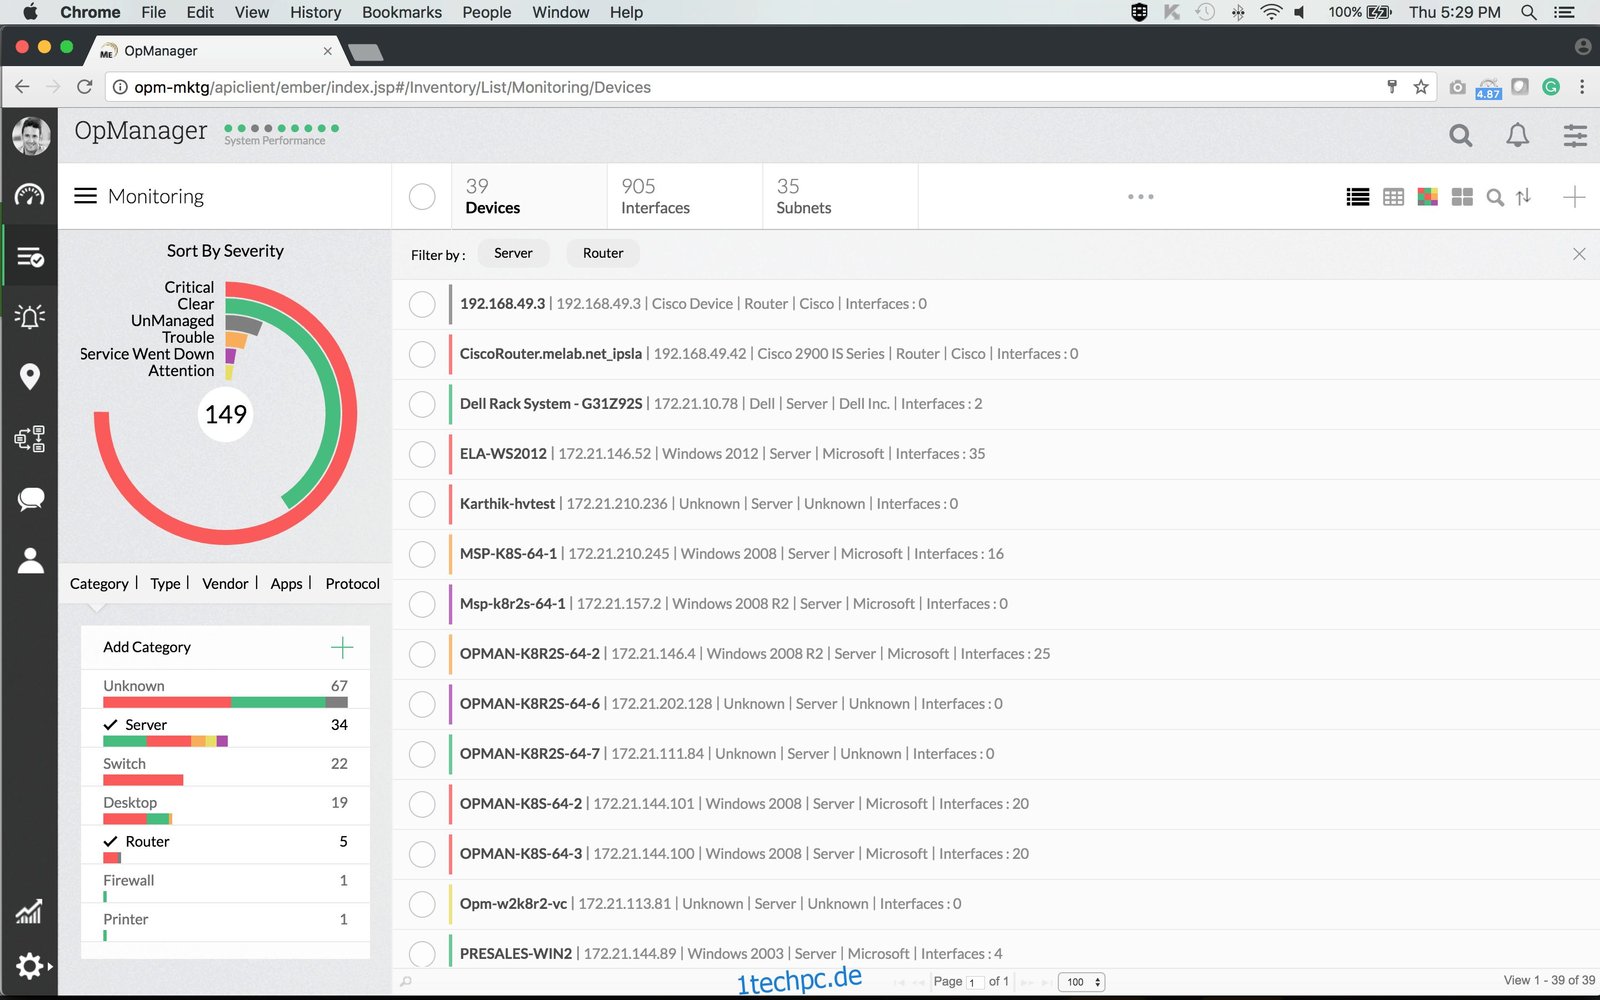The width and height of the screenshot is (1600, 1000).
Task: Click the sort arrows icon
Action: (x=1524, y=197)
